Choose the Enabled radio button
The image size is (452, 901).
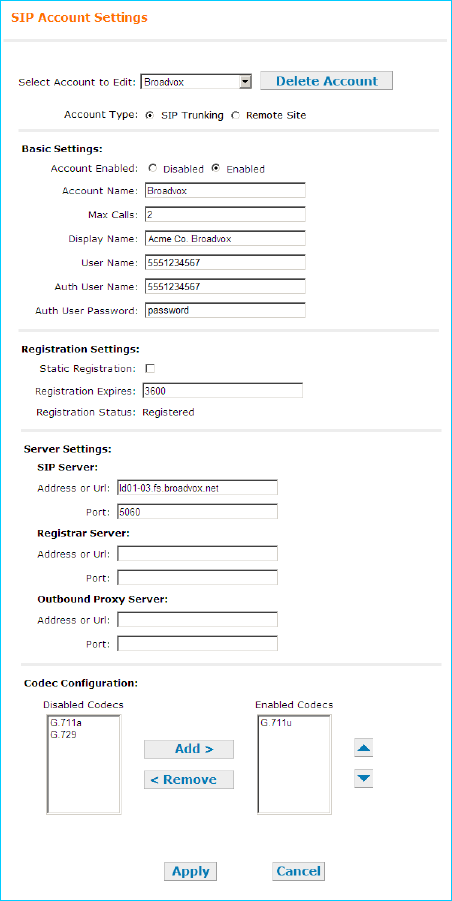tap(215, 169)
